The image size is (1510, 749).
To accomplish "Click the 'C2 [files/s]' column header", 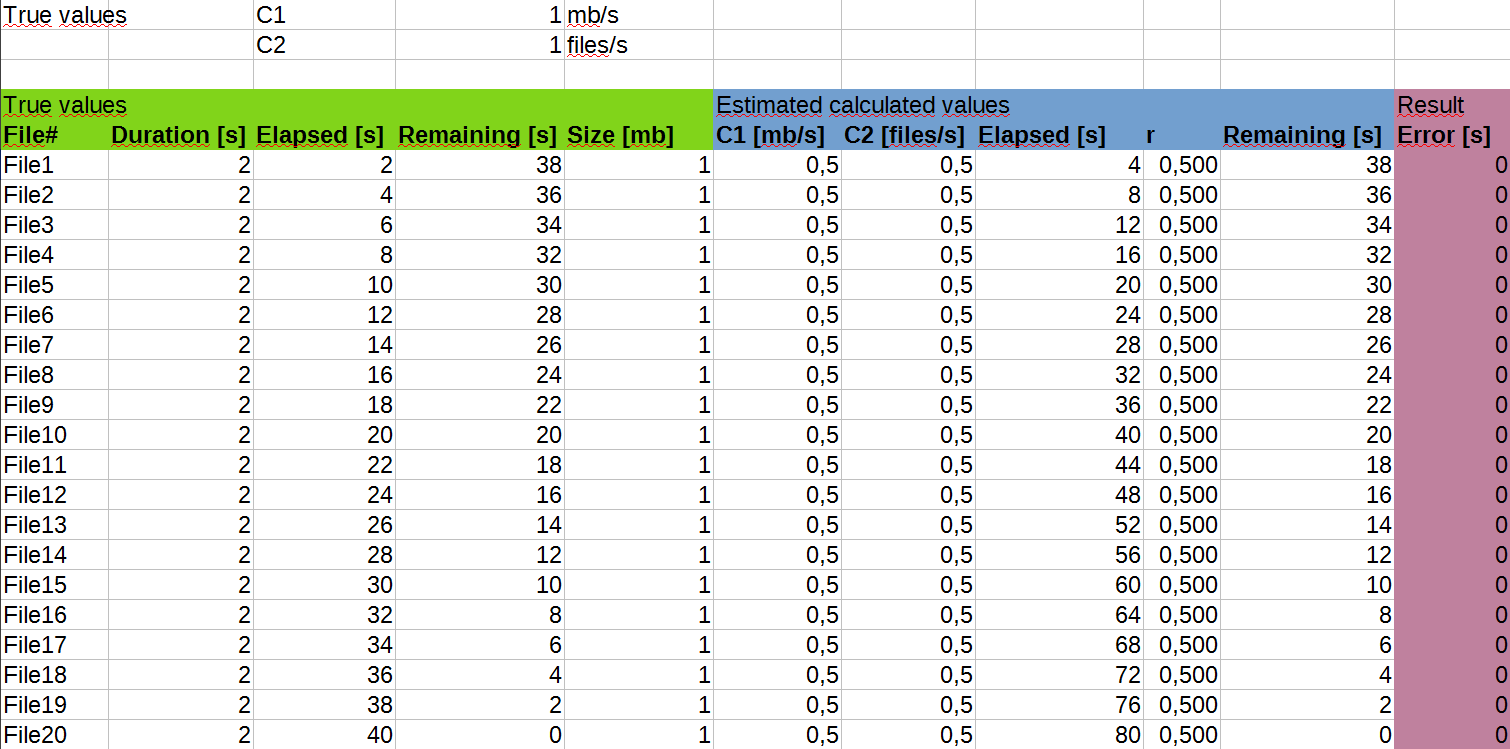I will (908, 135).
